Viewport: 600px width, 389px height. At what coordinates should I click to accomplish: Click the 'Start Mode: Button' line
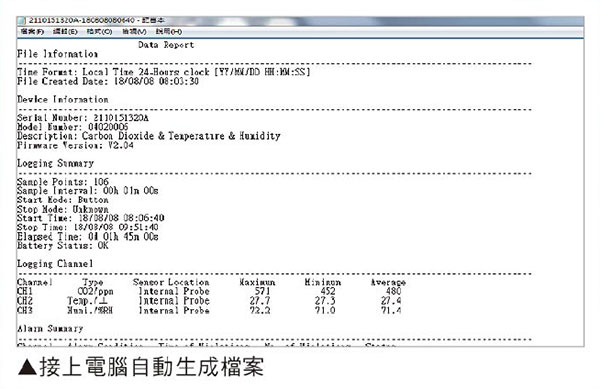[x=63, y=200]
